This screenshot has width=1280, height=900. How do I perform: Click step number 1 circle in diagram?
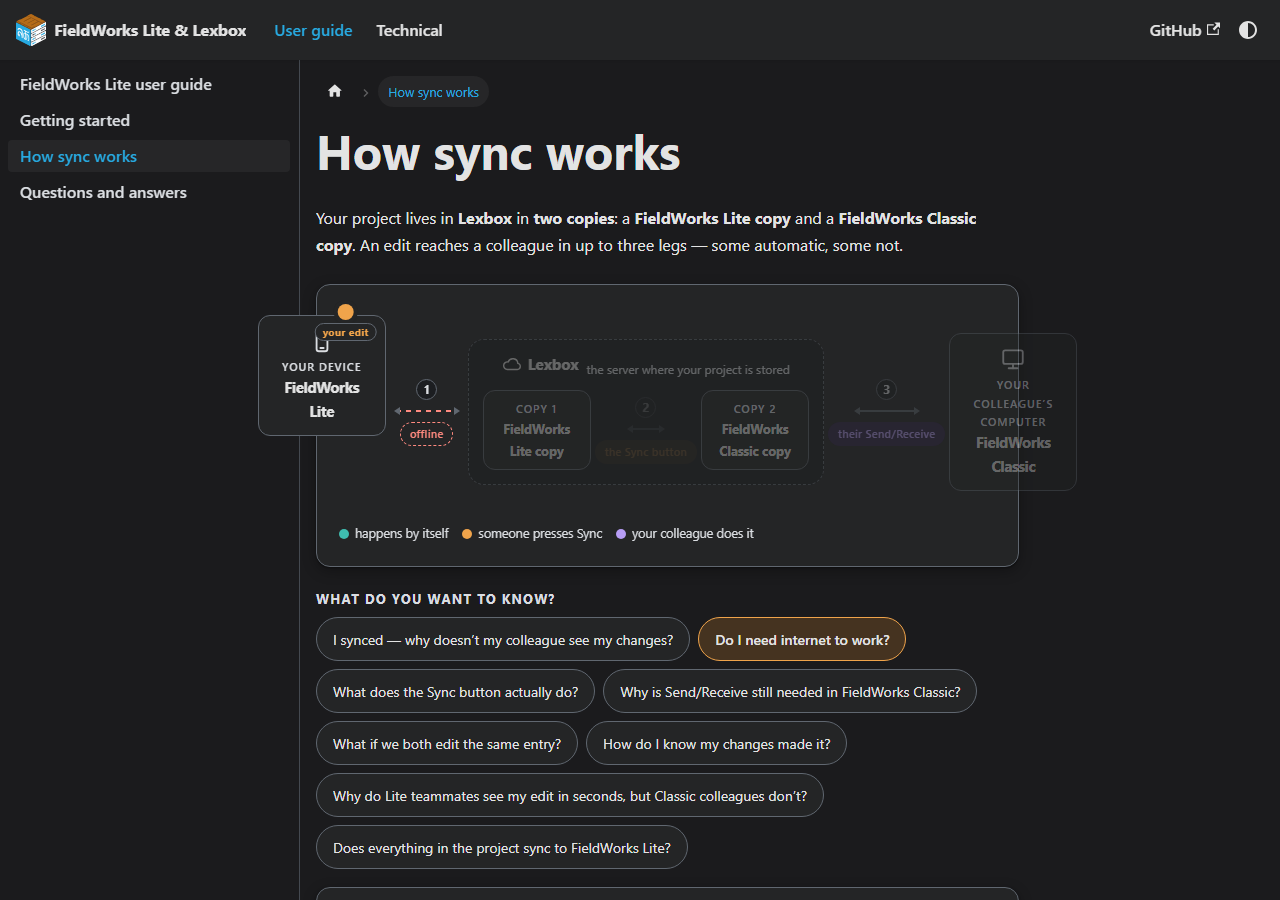tap(427, 390)
